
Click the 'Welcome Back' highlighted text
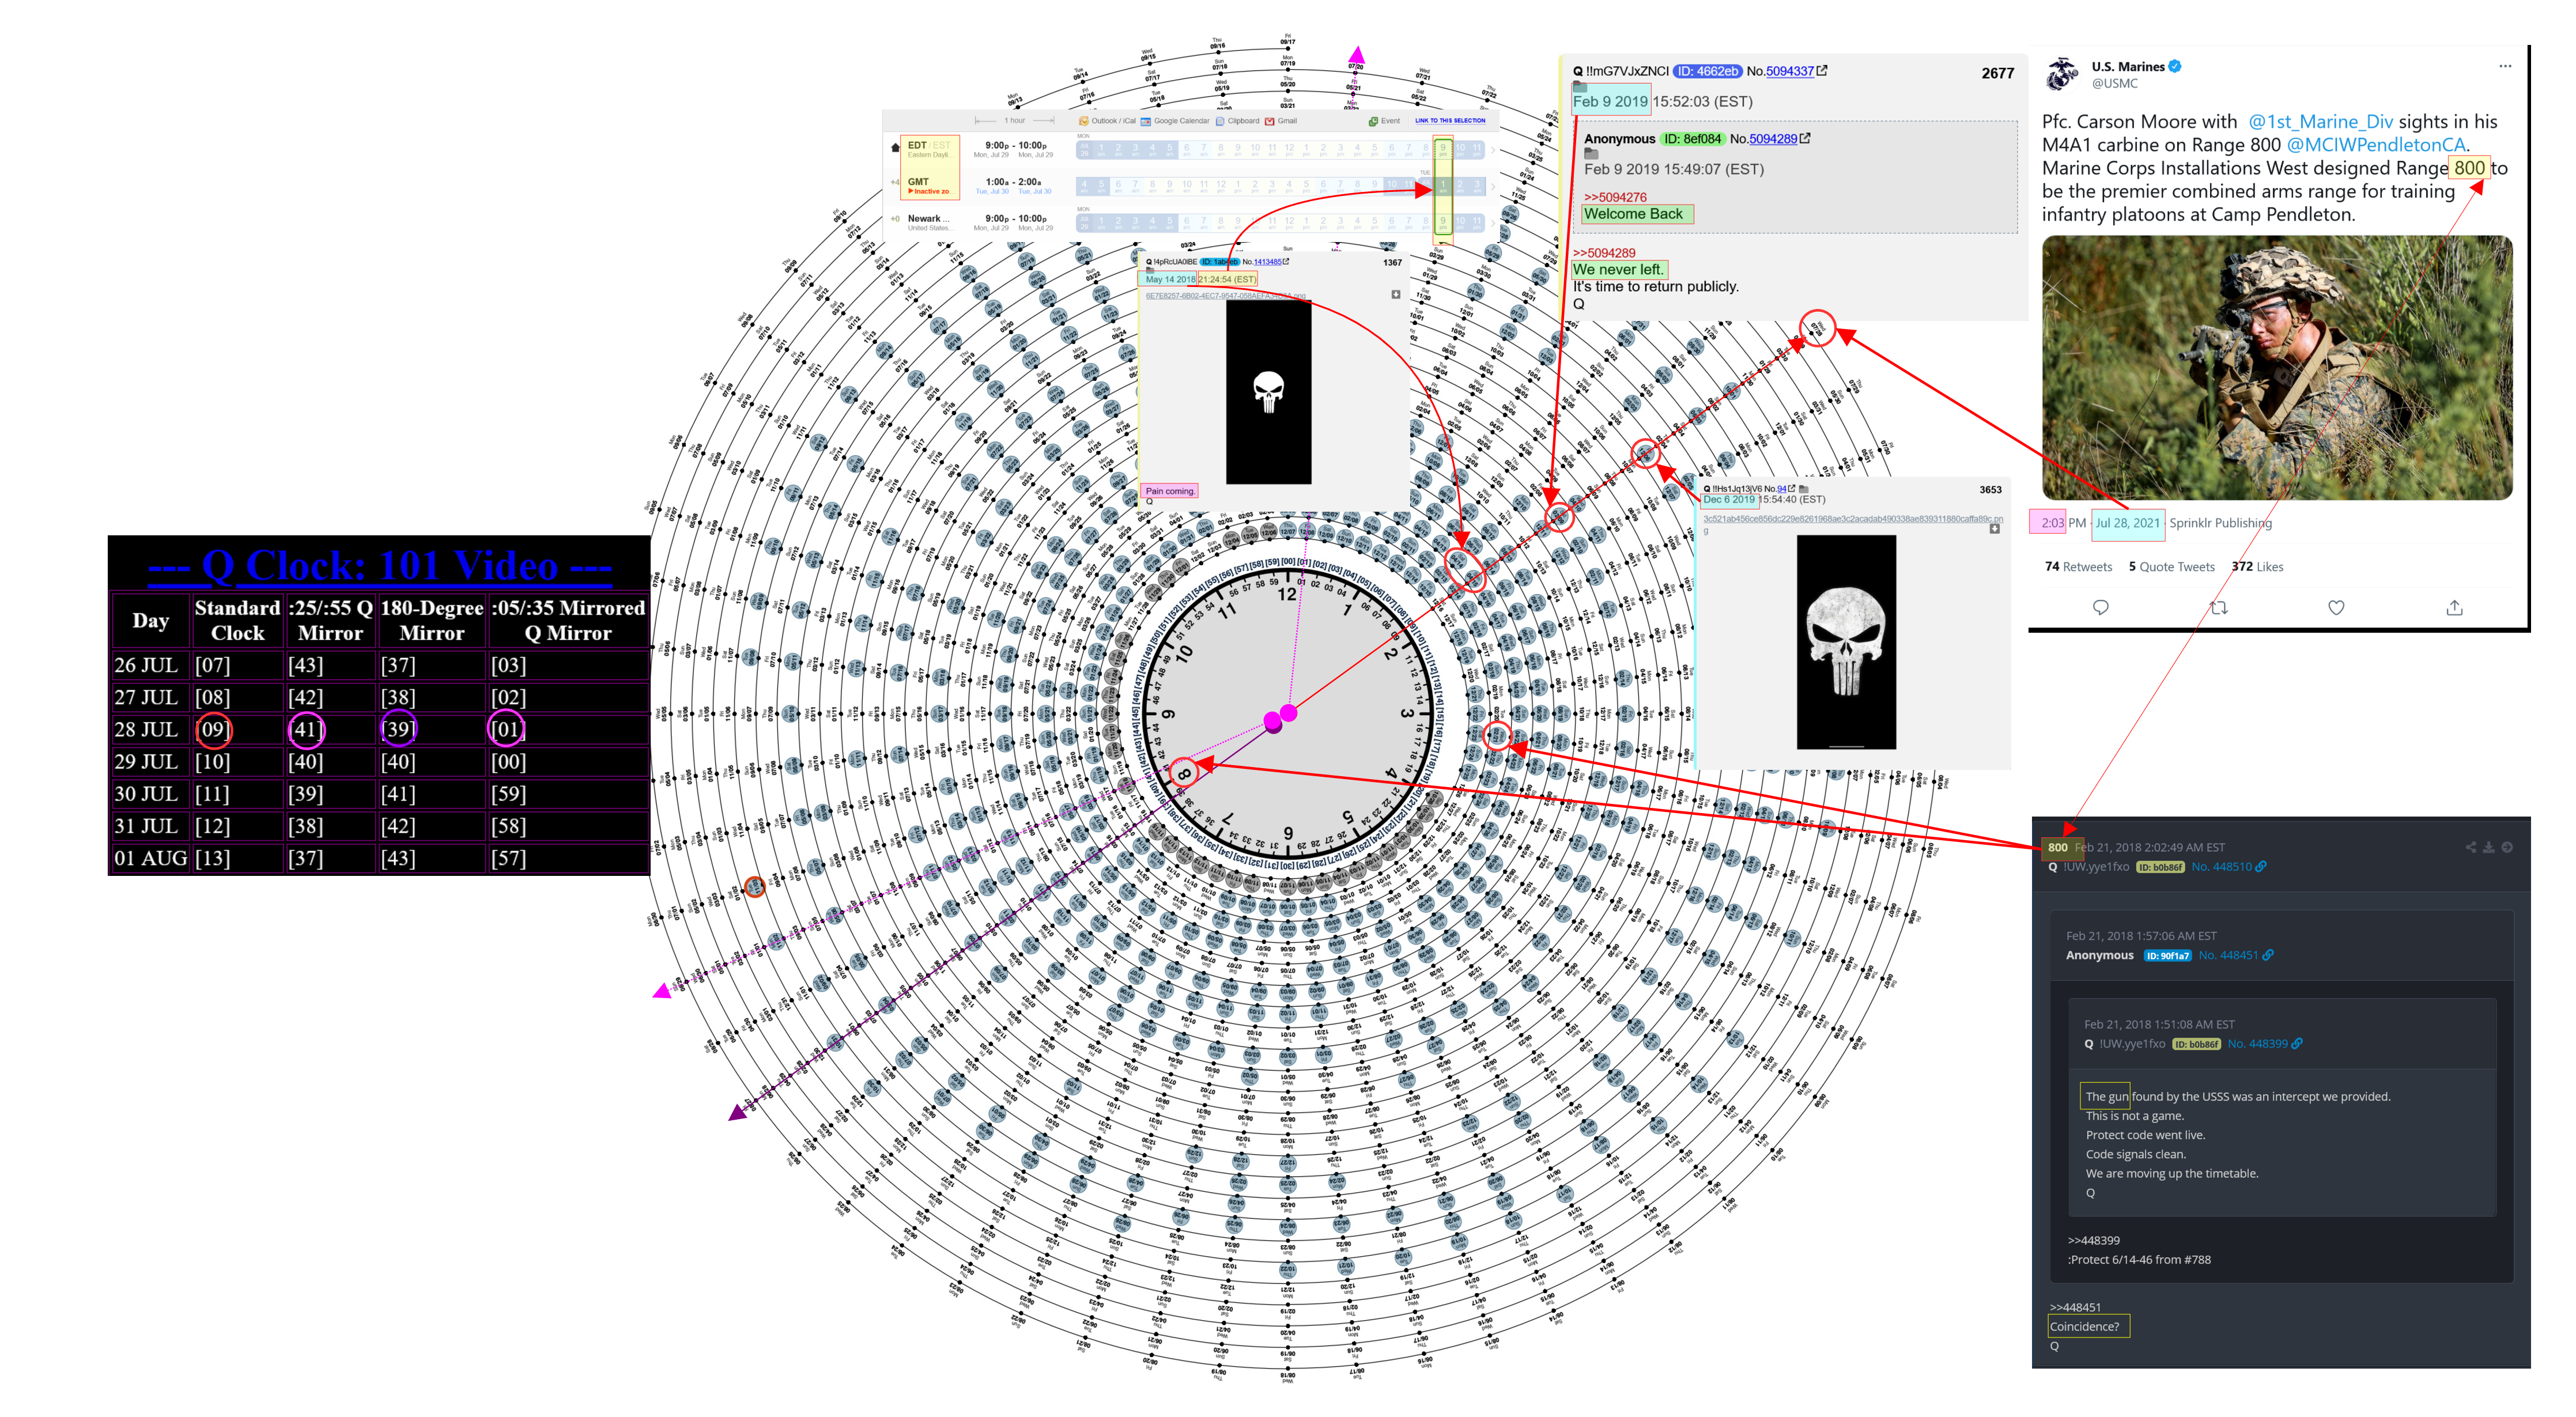point(1633,214)
